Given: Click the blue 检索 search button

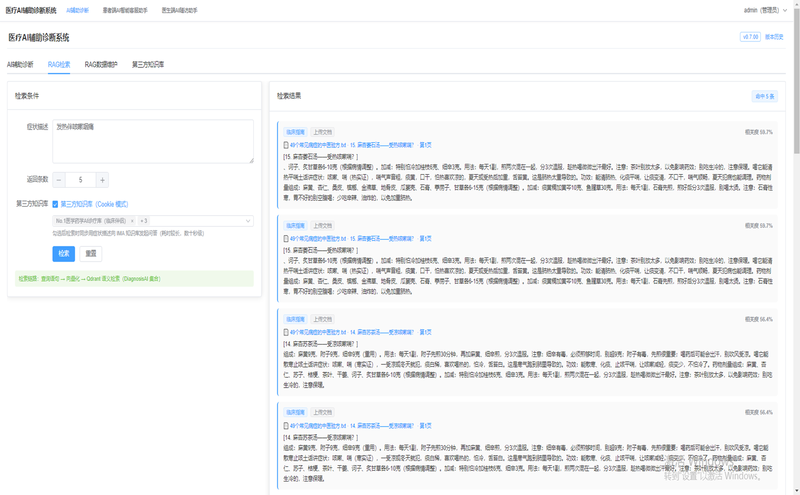Looking at the screenshot, I should (x=64, y=254).
